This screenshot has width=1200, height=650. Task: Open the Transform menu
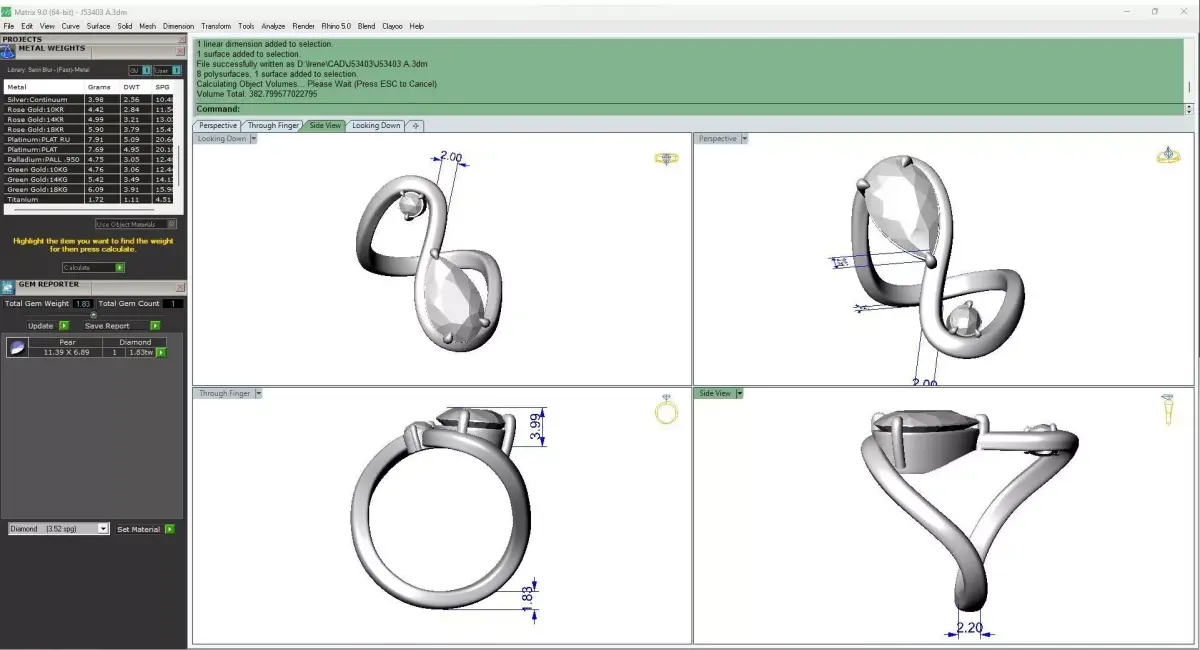[x=216, y=26]
